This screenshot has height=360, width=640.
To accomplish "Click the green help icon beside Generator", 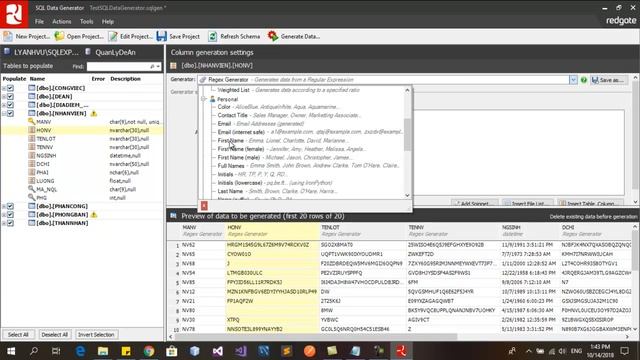I will (584, 80).
